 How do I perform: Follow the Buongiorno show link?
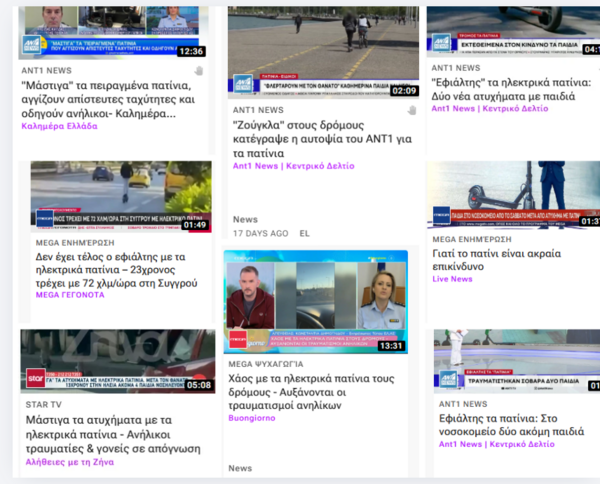tap(252, 418)
